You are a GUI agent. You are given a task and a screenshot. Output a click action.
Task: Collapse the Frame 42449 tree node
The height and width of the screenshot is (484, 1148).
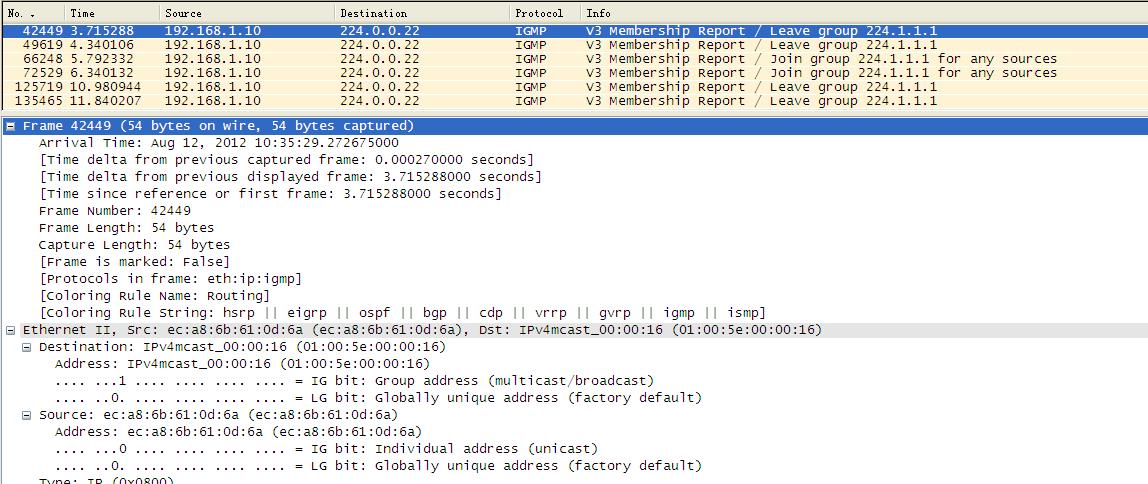pyautogui.click(x=11, y=126)
